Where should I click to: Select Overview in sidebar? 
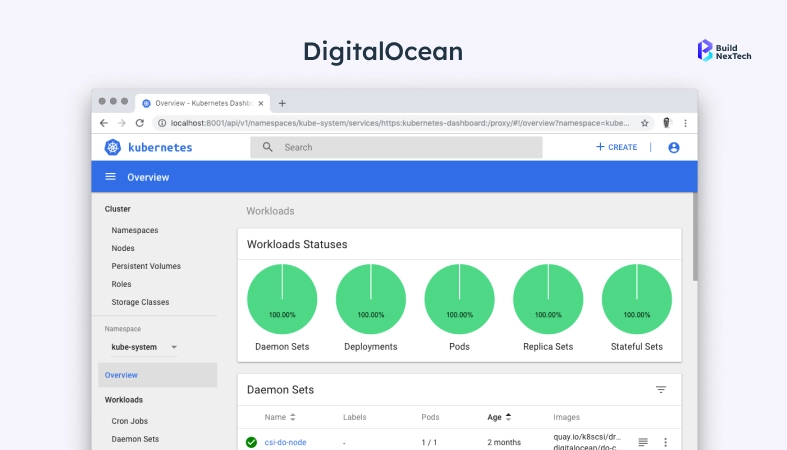(158, 375)
